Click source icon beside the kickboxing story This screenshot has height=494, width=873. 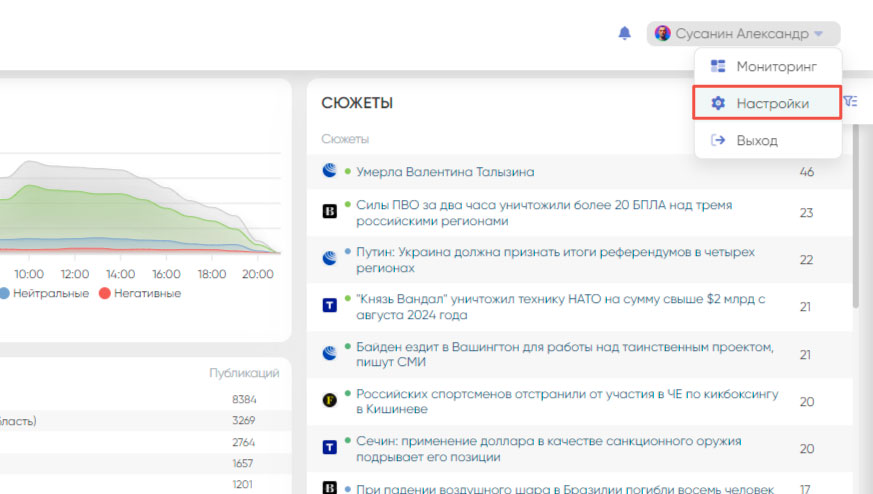click(x=329, y=400)
